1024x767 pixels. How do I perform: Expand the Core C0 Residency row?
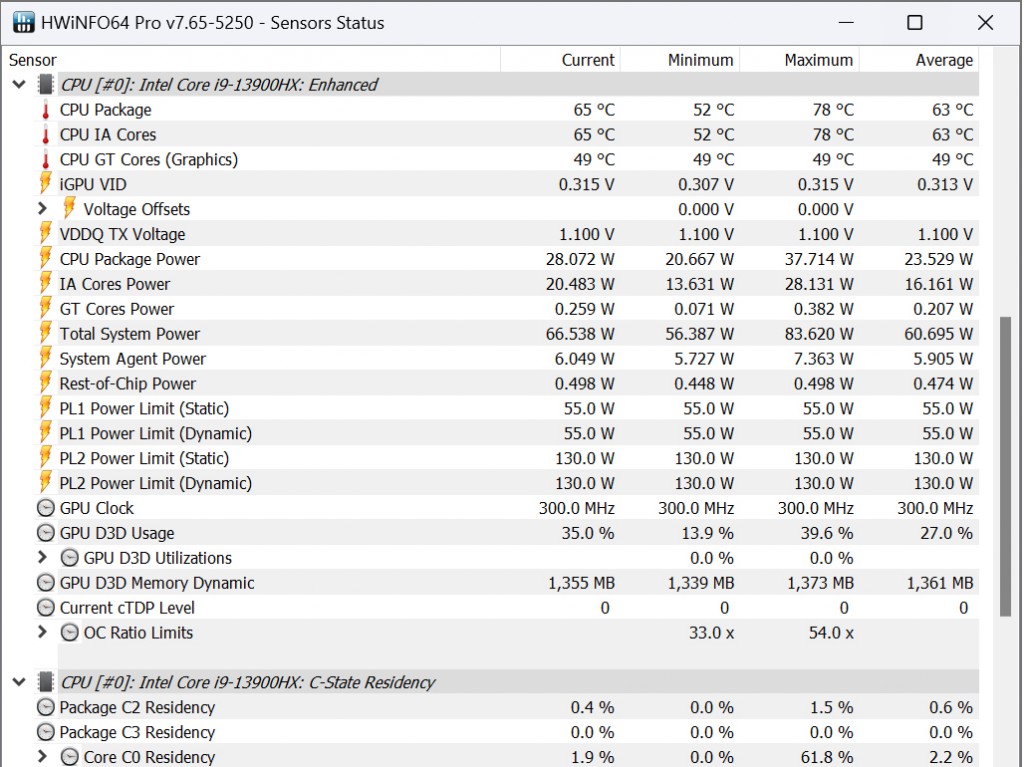[42, 757]
